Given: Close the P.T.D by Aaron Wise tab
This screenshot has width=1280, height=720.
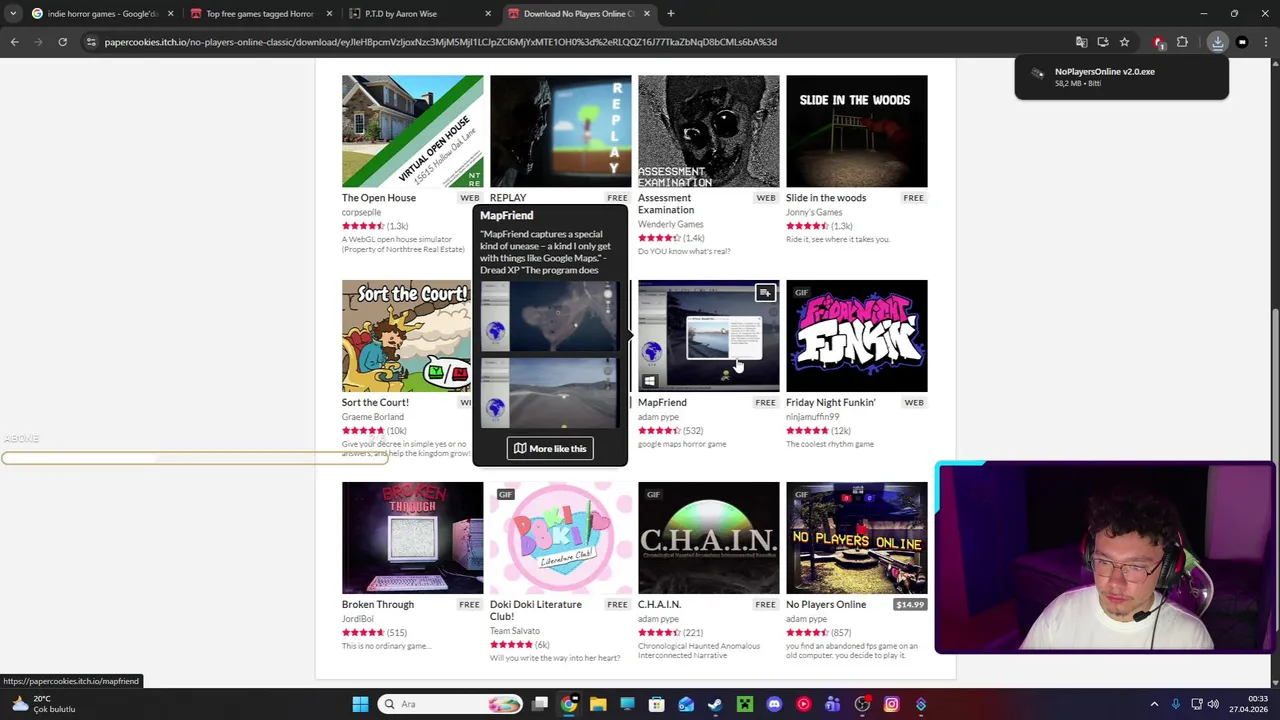Looking at the screenshot, I should 488,14.
